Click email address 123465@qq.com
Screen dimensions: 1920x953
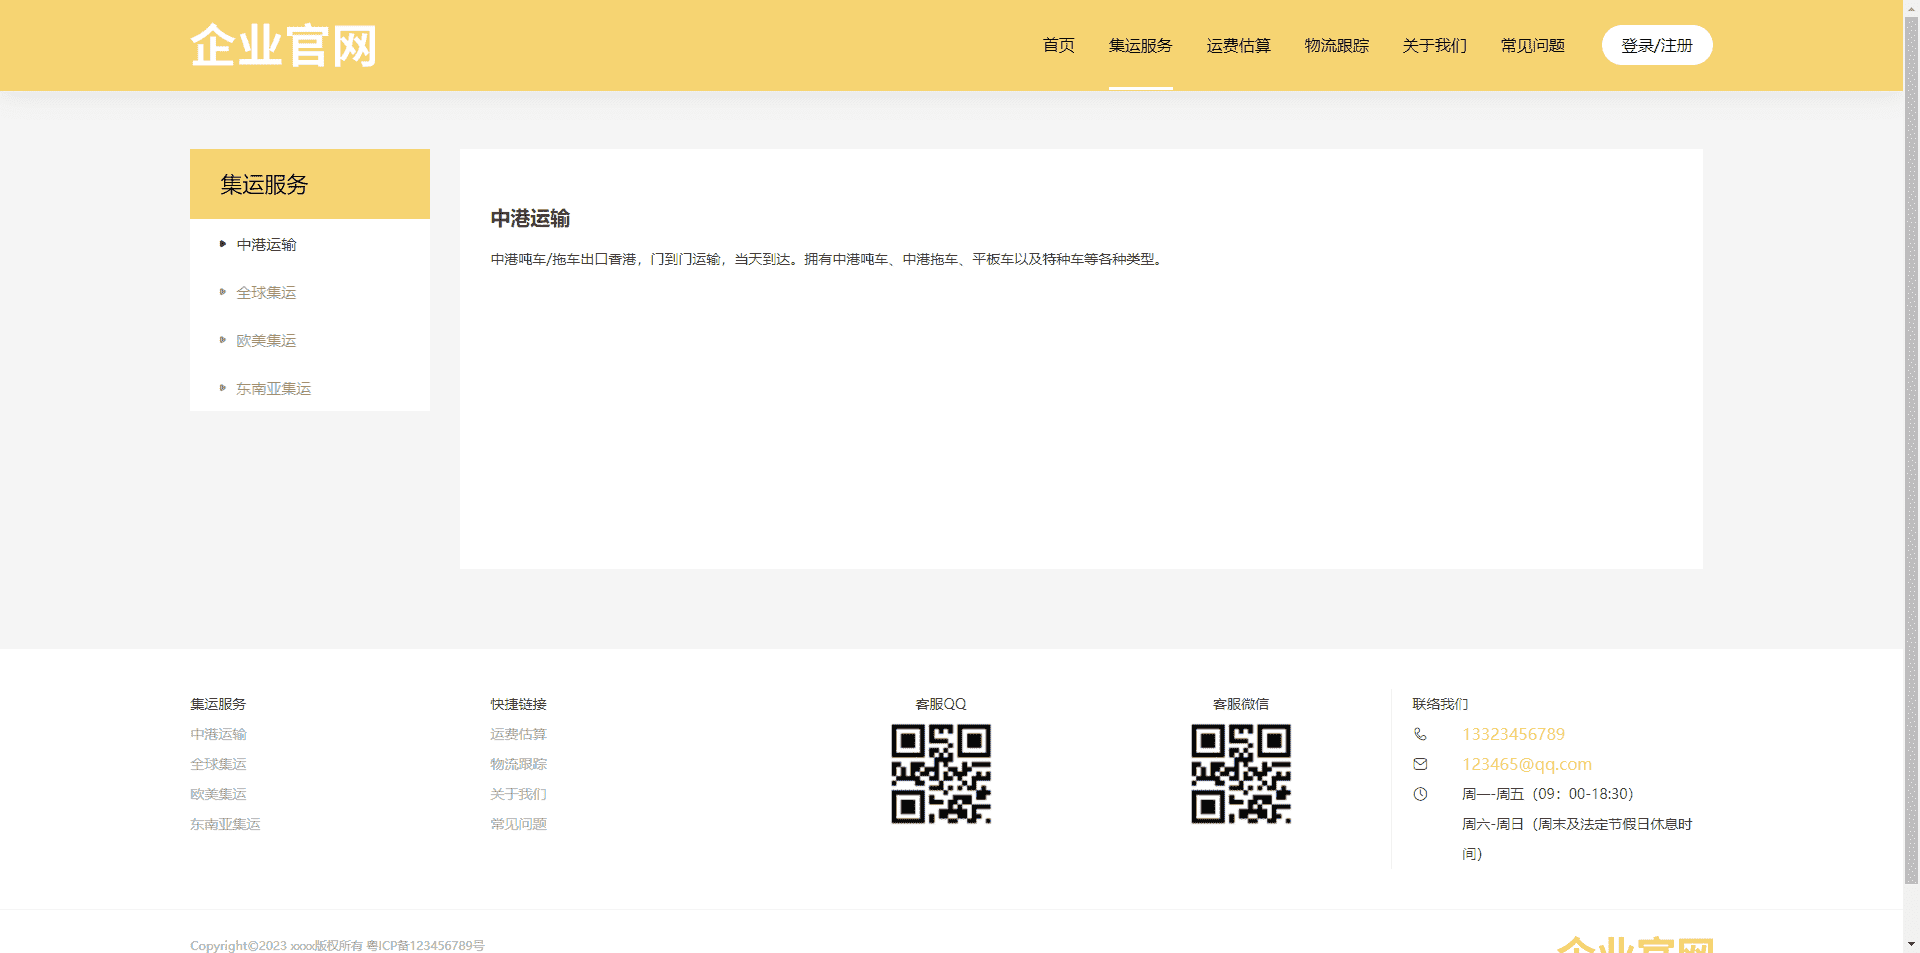pos(1527,764)
